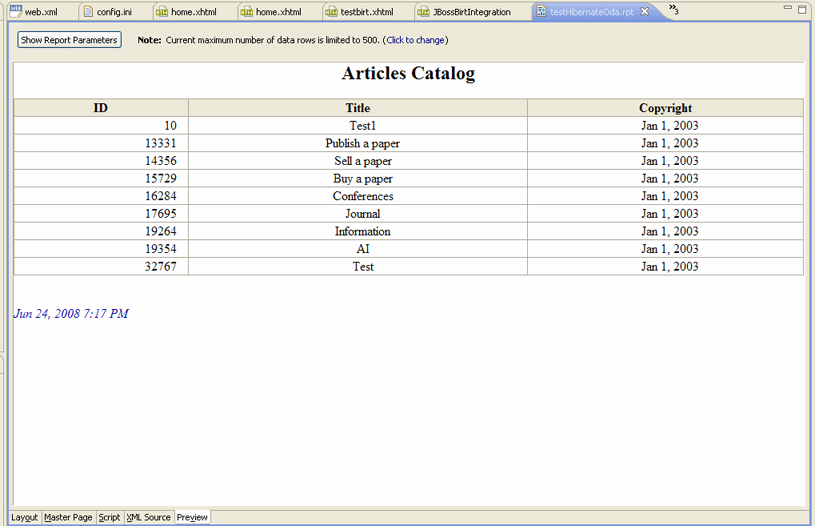Click the copyright date in the Journal row
The height and width of the screenshot is (526, 815).
pyautogui.click(x=665, y=214)
